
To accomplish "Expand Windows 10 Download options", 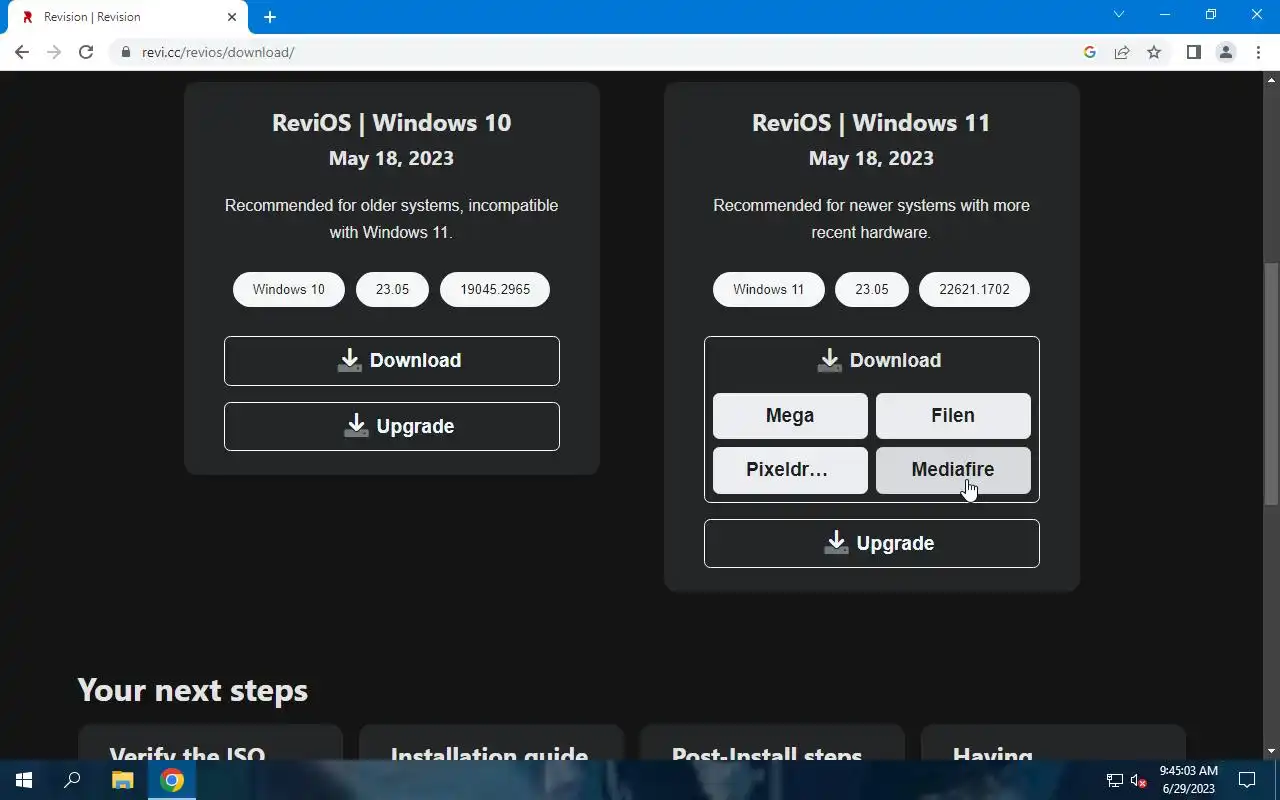I will click(392, 361).
